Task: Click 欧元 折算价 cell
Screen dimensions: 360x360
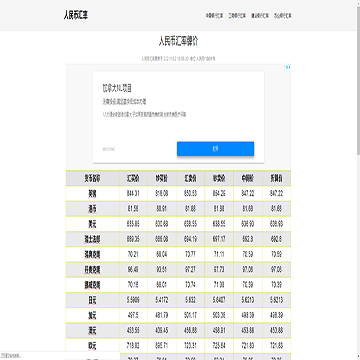Action: tap(276, 346)
